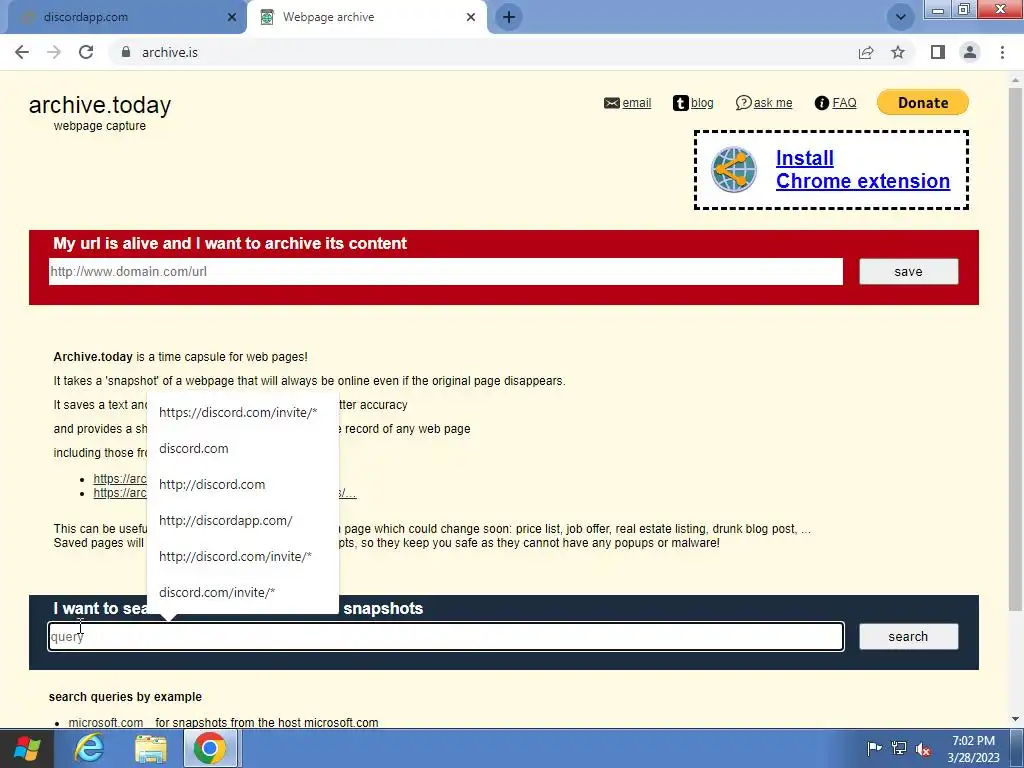Viewport: 1024px width, 768px height.
Task: Choose suggestion https://discord.com/invite/*
Action: (x=242, y=413)
